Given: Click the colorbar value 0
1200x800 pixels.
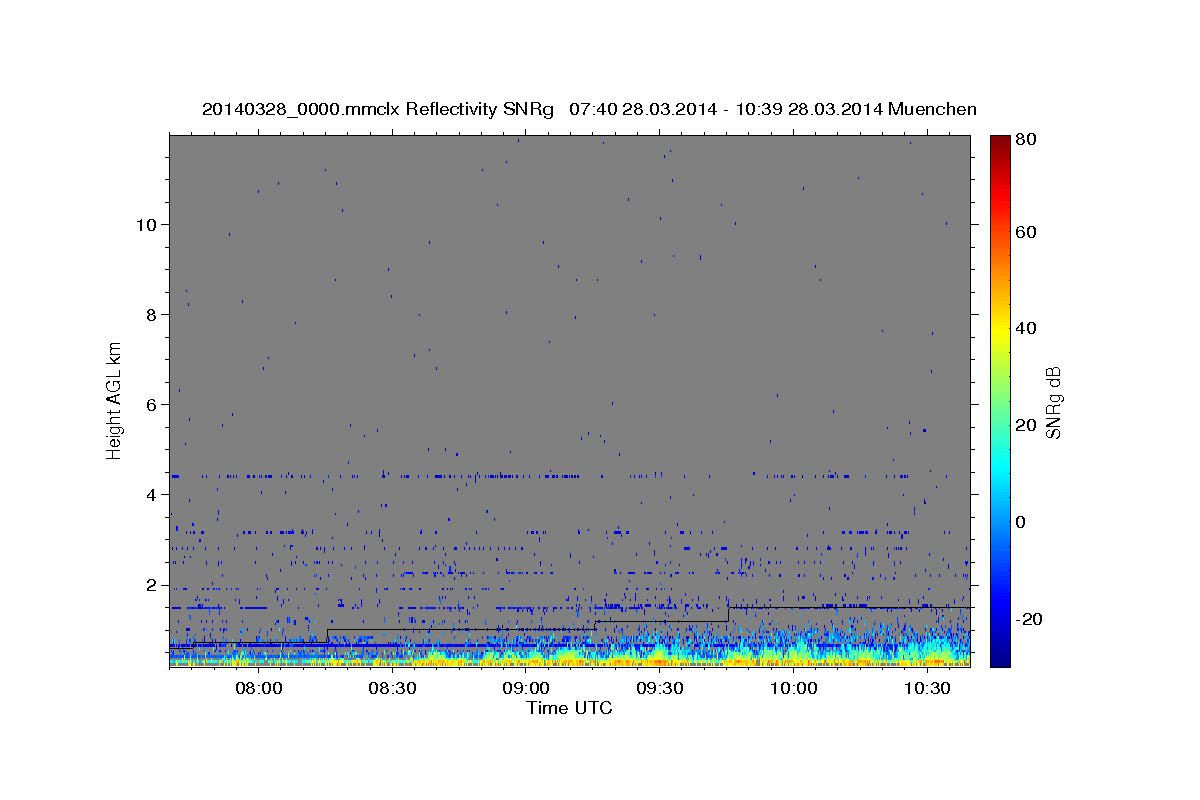Looking at the screenshot, I should coord(1021,522).
